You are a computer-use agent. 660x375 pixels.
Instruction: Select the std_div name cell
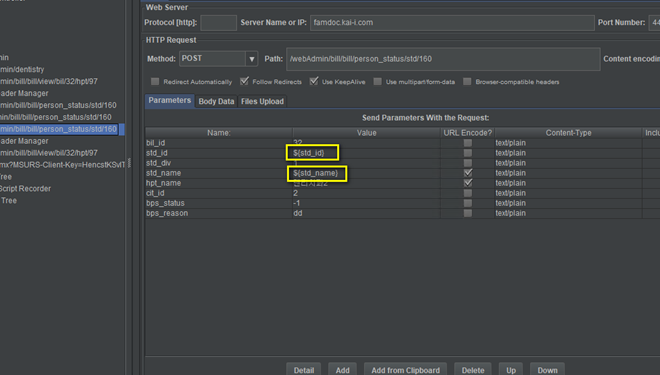[219, 163]
